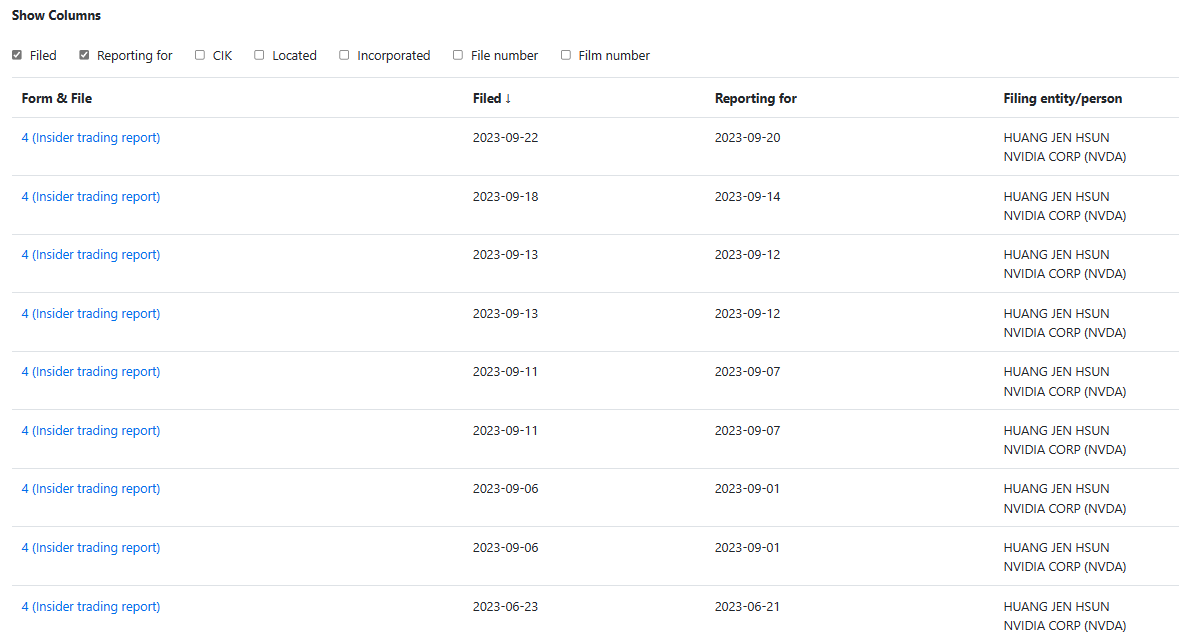Open first insider report filed 2023-09-11
1179x636 pixels.
(x=91, y=371)
